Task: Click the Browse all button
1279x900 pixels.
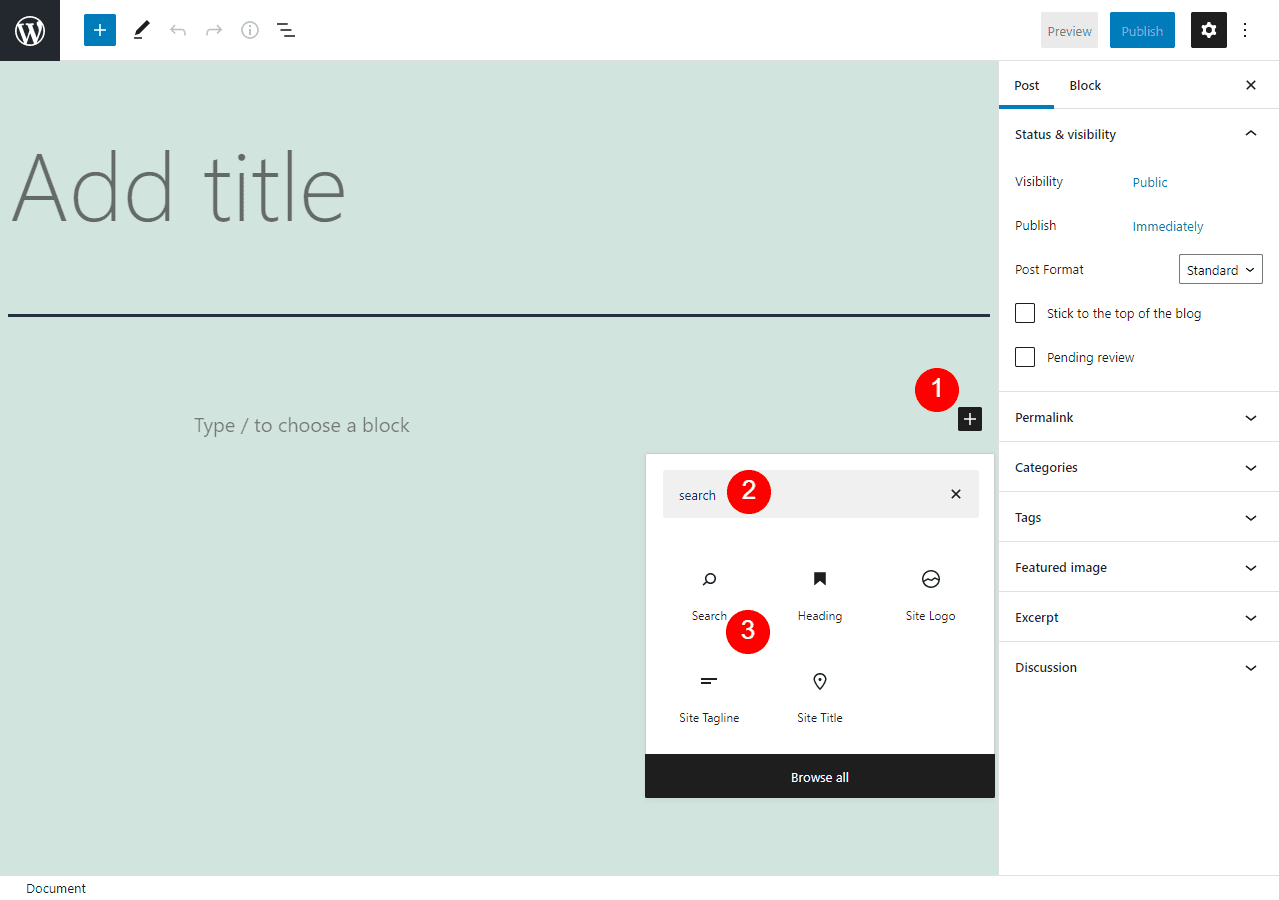Action: tap(819, 777)
